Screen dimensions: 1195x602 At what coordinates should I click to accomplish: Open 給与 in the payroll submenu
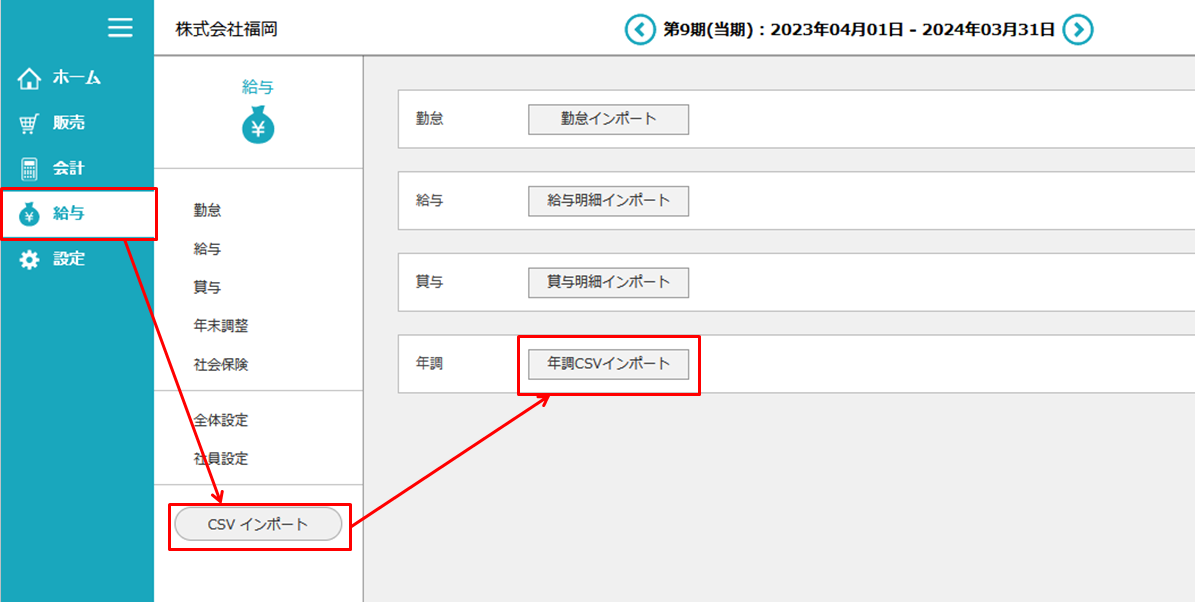(x=208, y=249)
